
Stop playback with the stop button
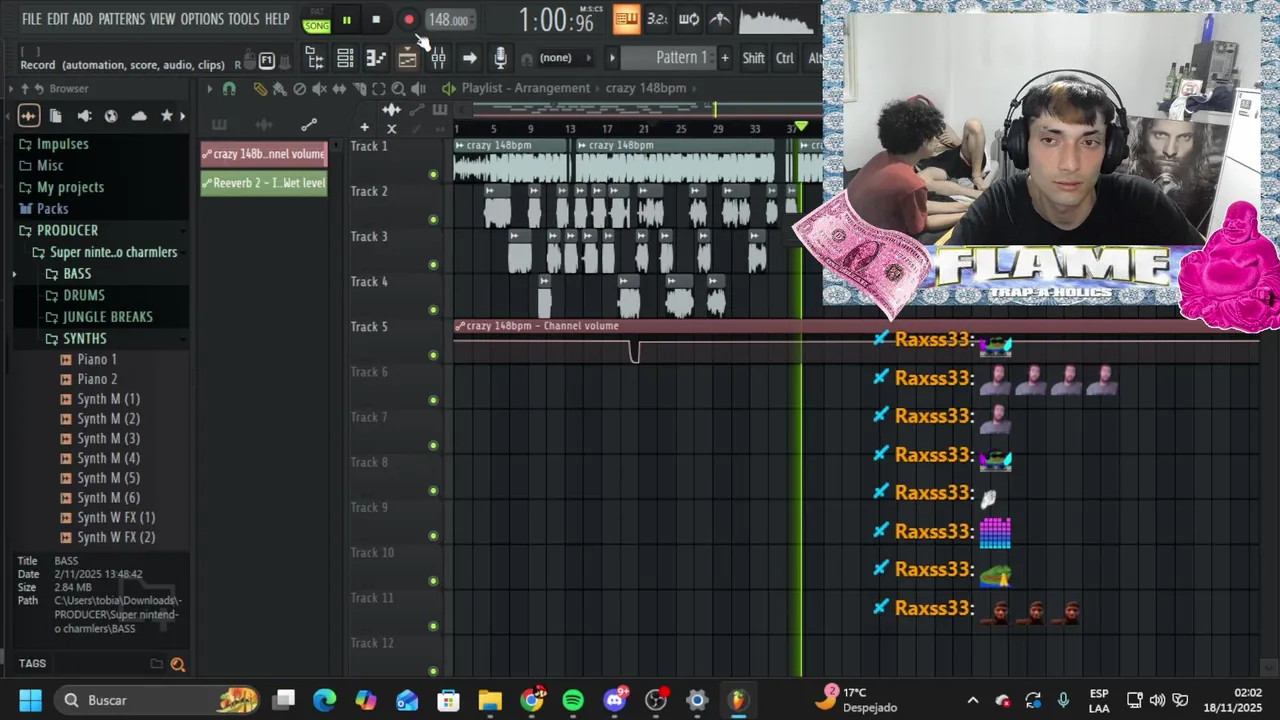(376, 20)
